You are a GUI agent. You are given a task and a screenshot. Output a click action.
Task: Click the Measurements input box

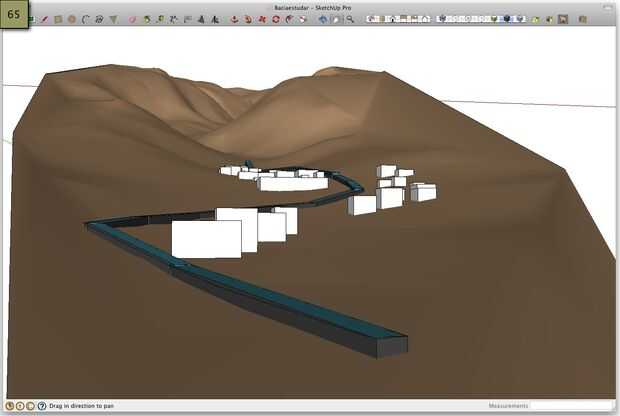tap(570, 405)
